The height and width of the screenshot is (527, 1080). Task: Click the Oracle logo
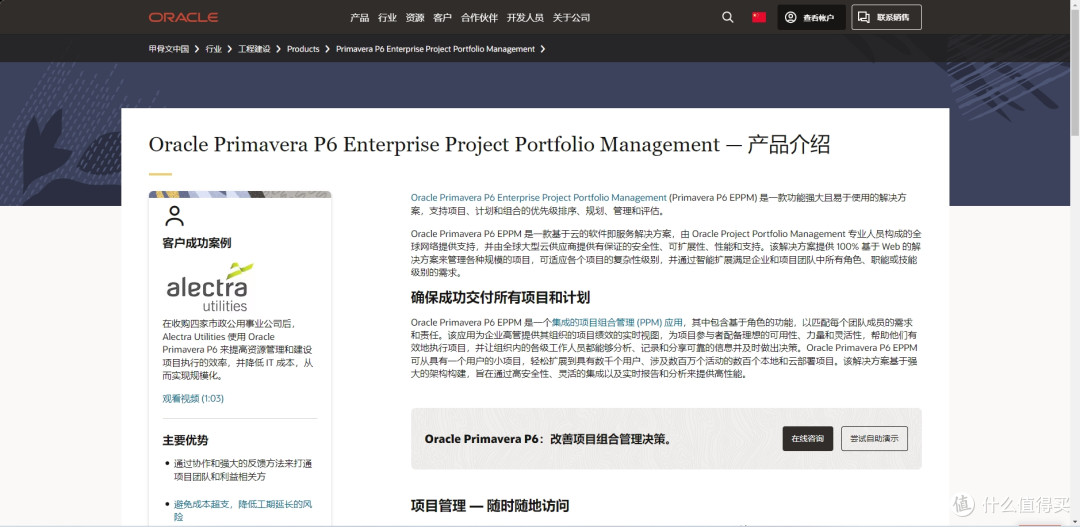click(x=183, y=17)
